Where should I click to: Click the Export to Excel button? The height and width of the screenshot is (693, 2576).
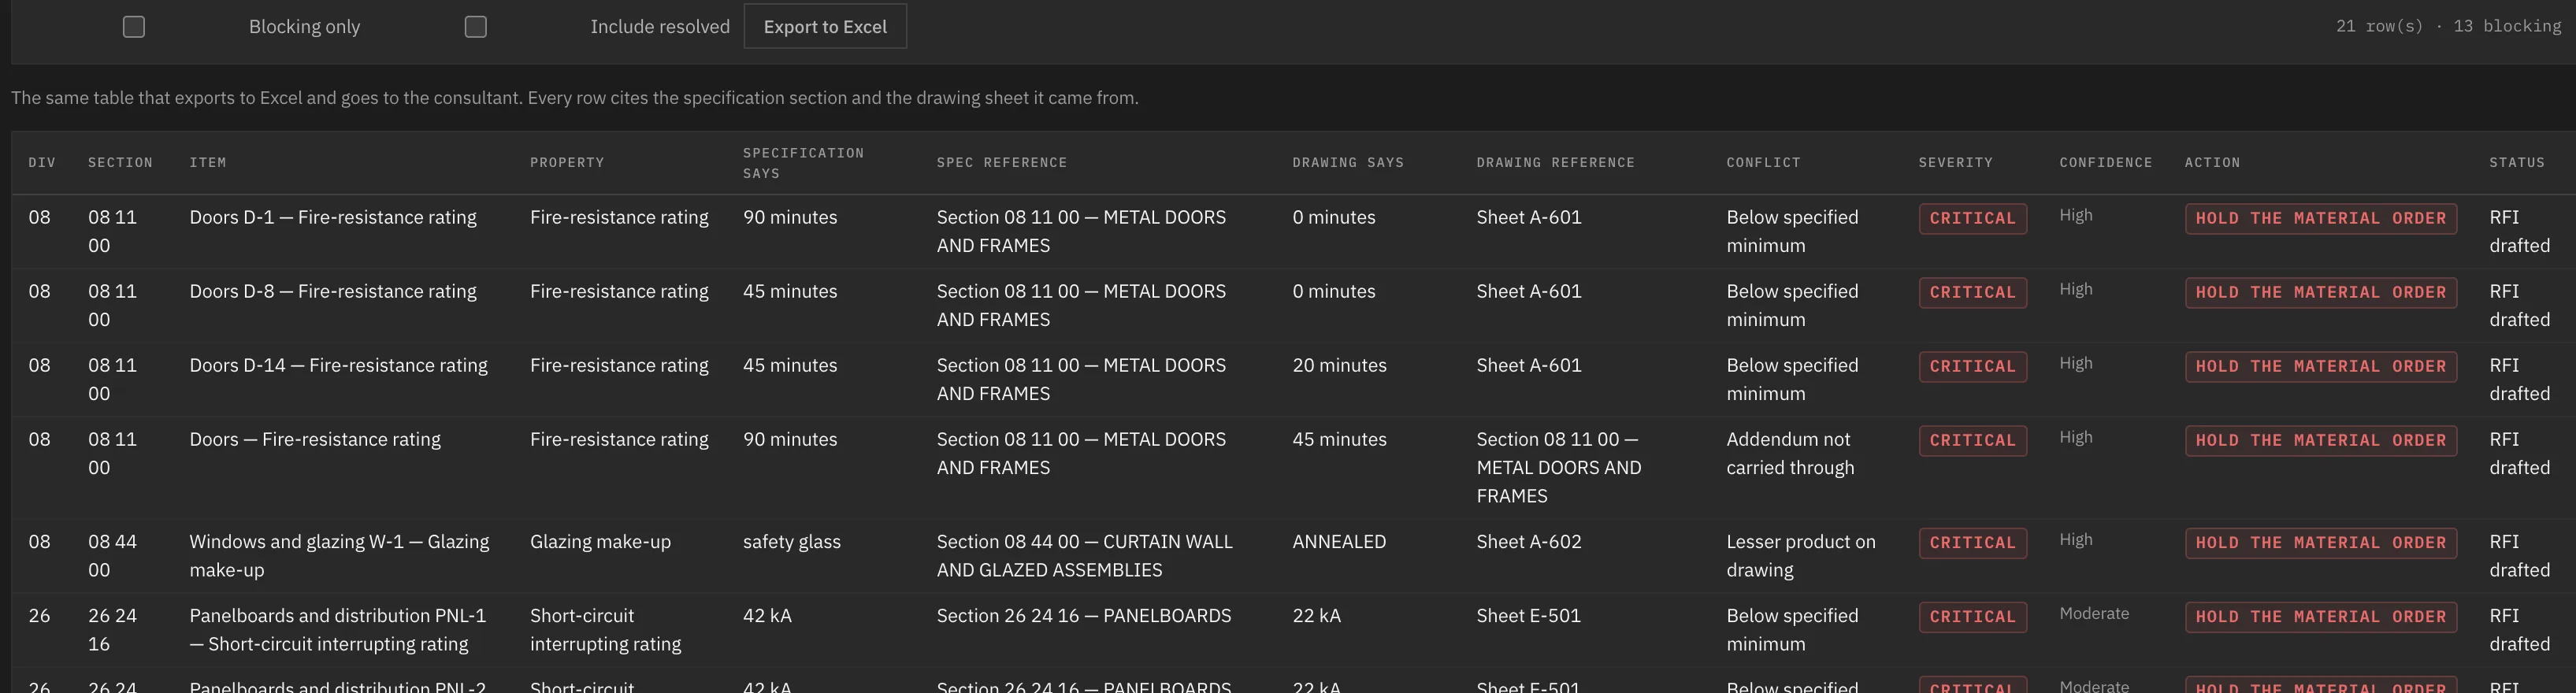tap(825, 26)
